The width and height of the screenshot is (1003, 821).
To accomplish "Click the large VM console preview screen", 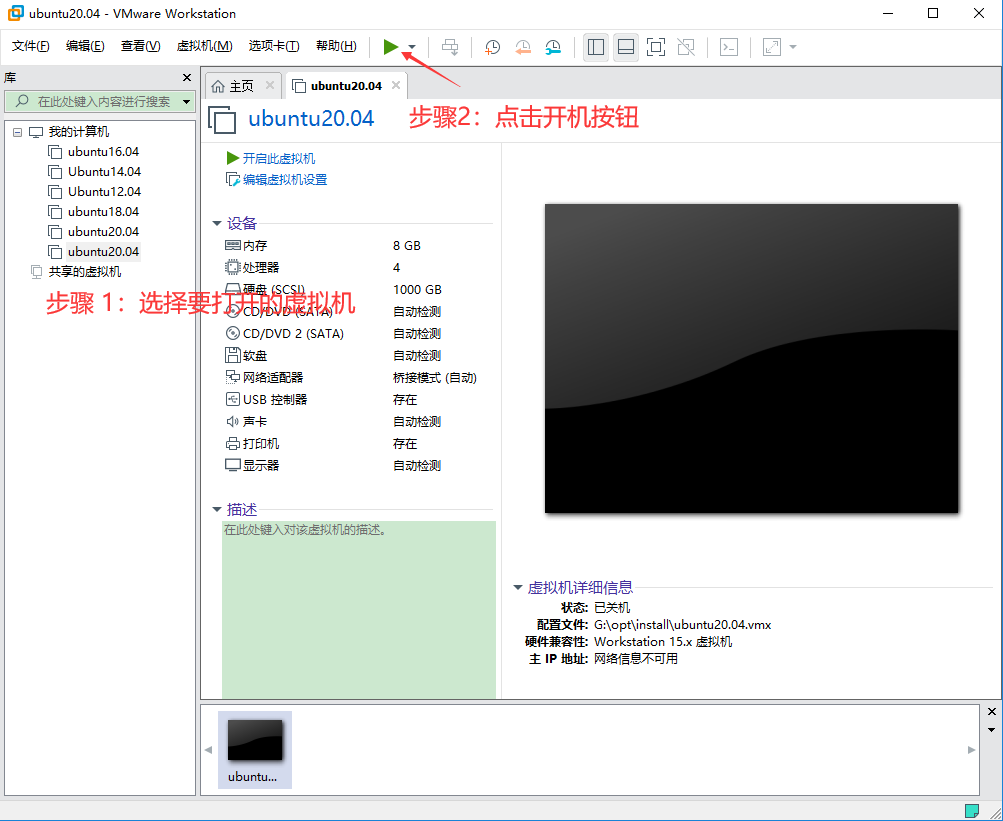I will 752,358.
